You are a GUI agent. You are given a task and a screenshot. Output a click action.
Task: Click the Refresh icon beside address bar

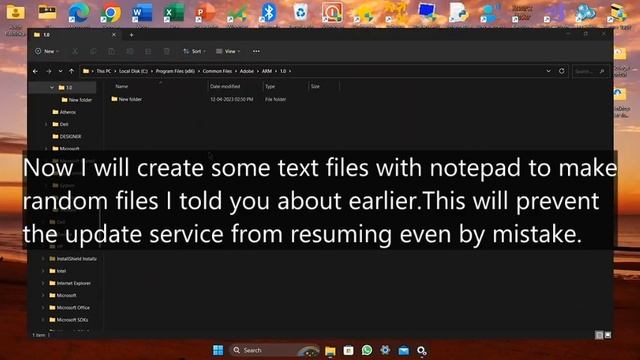point(562,71)
